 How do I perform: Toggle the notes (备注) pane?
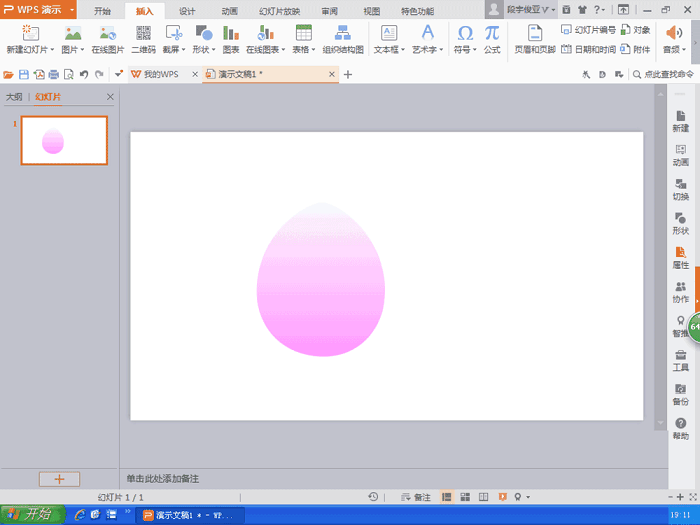click(x=415, y=497)
